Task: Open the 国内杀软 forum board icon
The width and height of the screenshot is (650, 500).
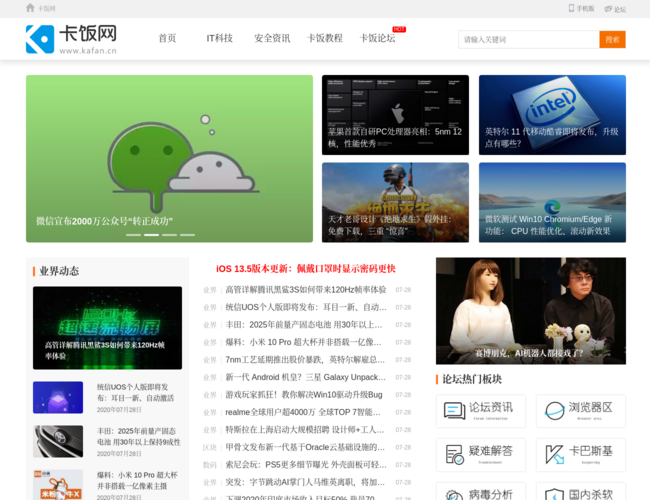Action: [581, 491]
